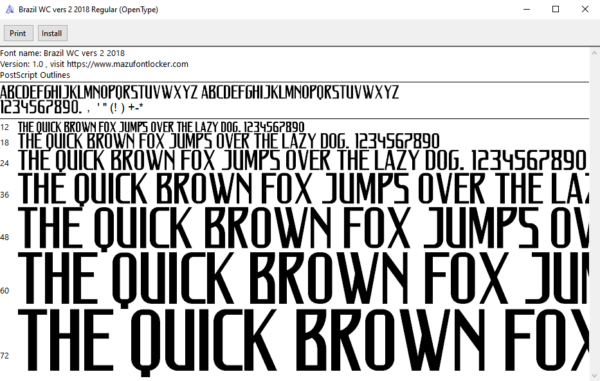Click the 48-point quick brown fox sample

point(303,229)
